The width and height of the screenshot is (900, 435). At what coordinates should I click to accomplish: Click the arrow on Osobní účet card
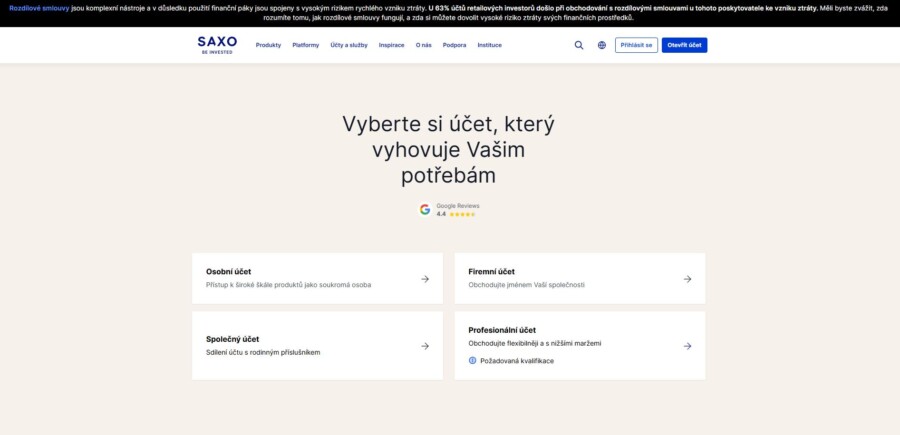(x=425, y=279)
